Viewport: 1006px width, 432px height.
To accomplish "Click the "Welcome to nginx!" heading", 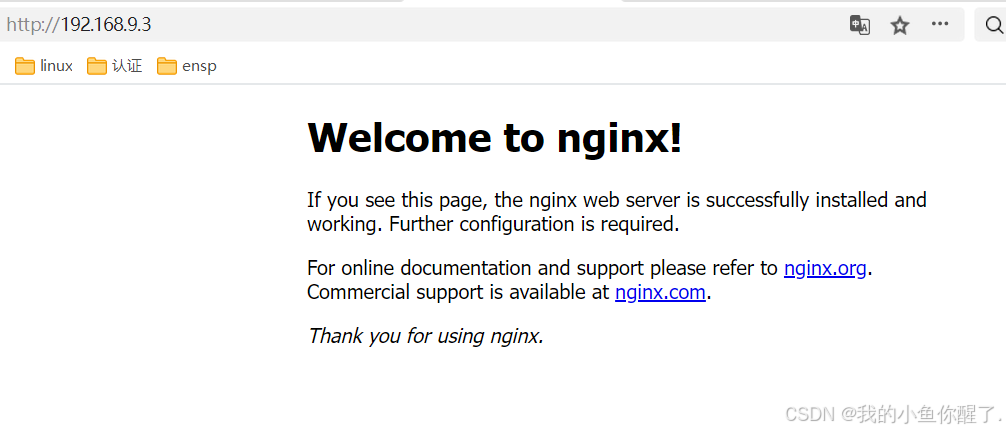I will click(x=495, y=137).
